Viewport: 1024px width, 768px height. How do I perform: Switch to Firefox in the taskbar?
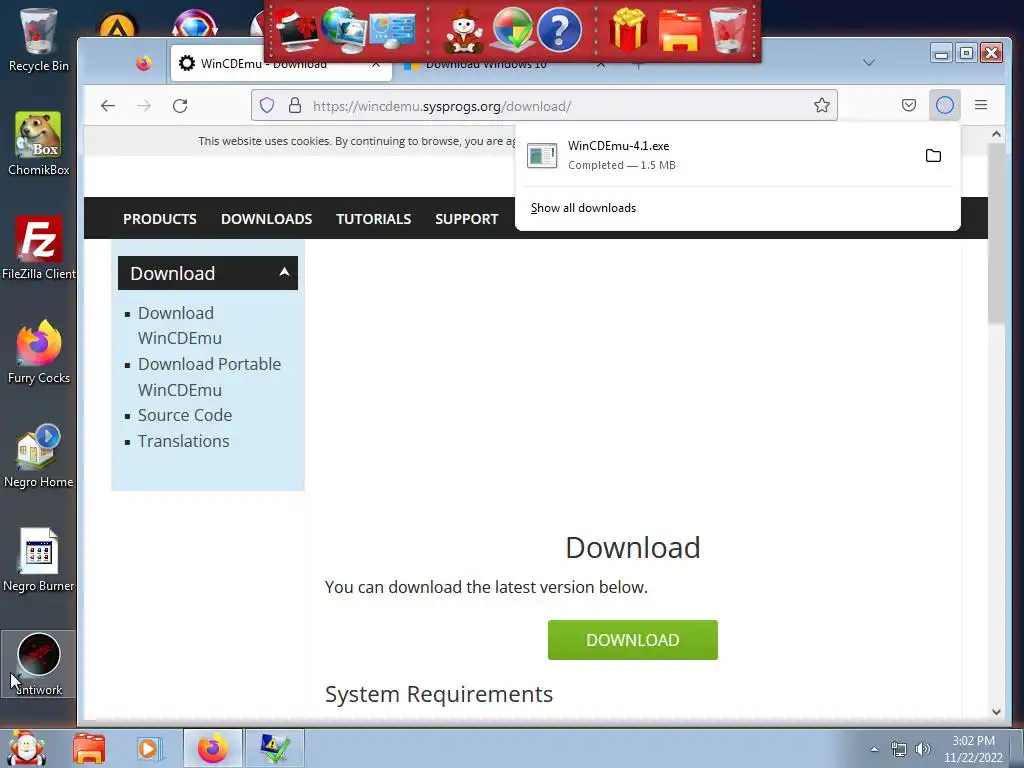pyautogui.click(x=212, y=748)
